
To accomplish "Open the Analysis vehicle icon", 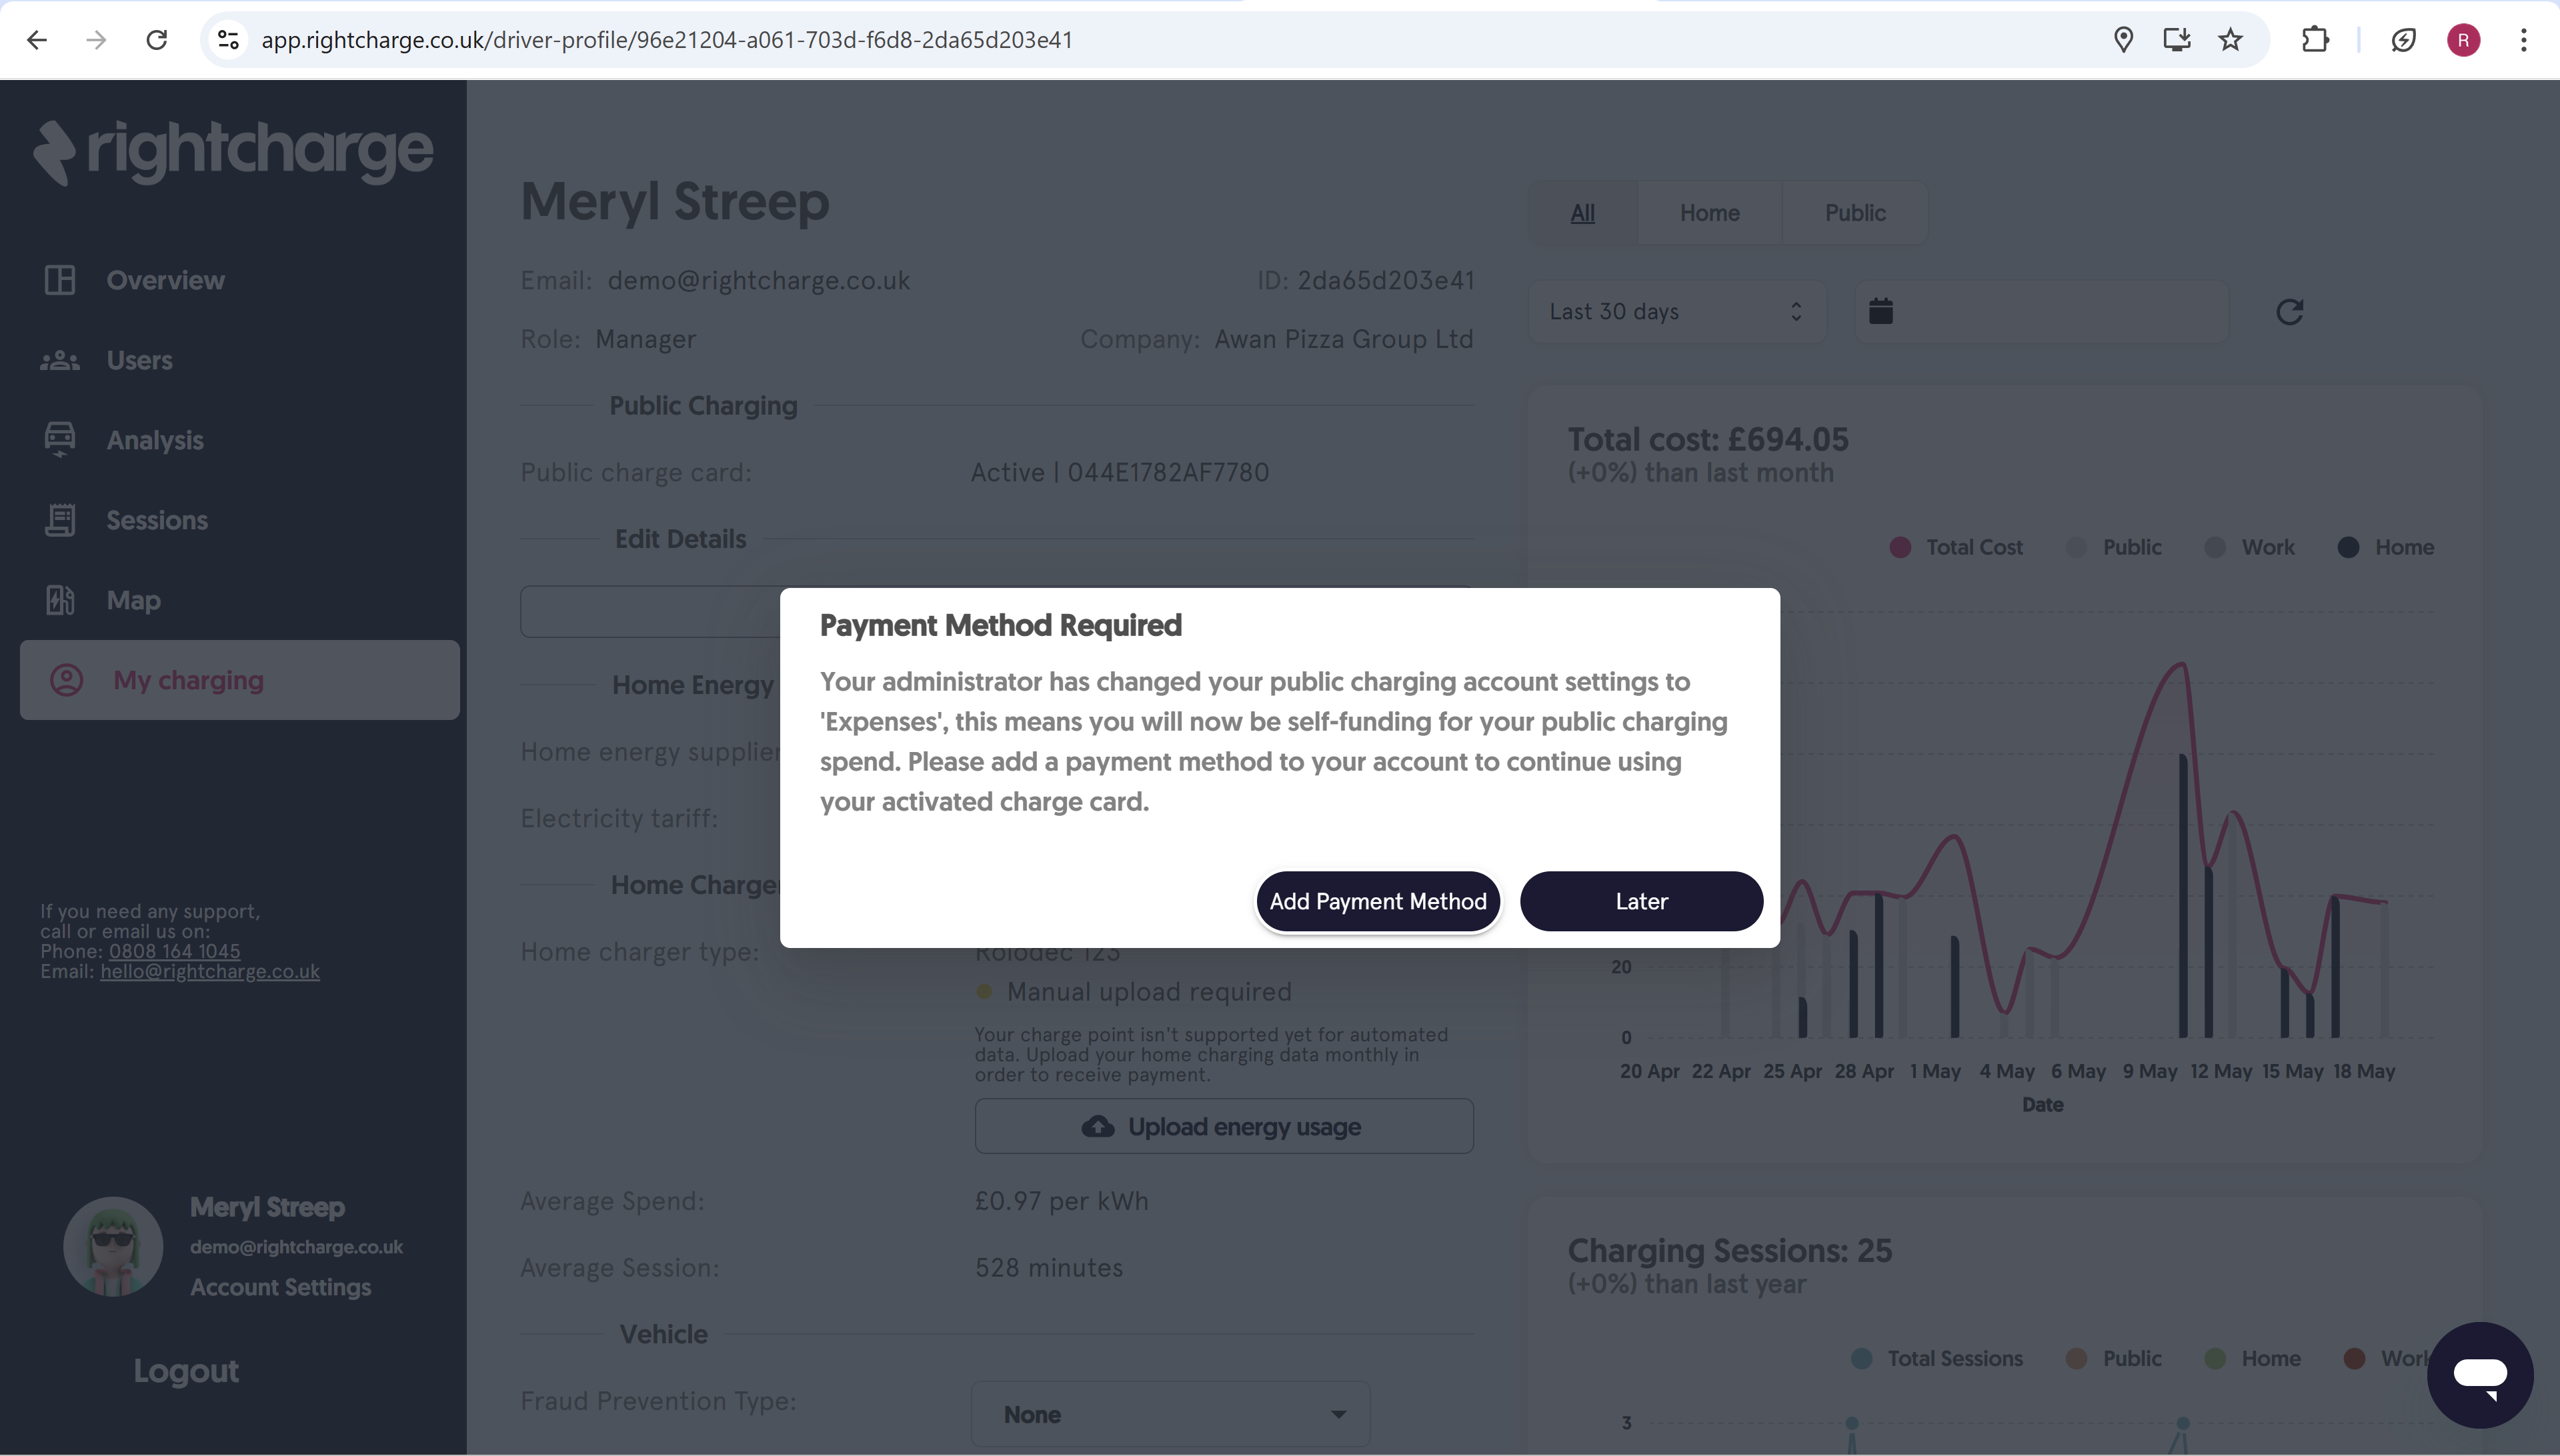I will point(60,440).
